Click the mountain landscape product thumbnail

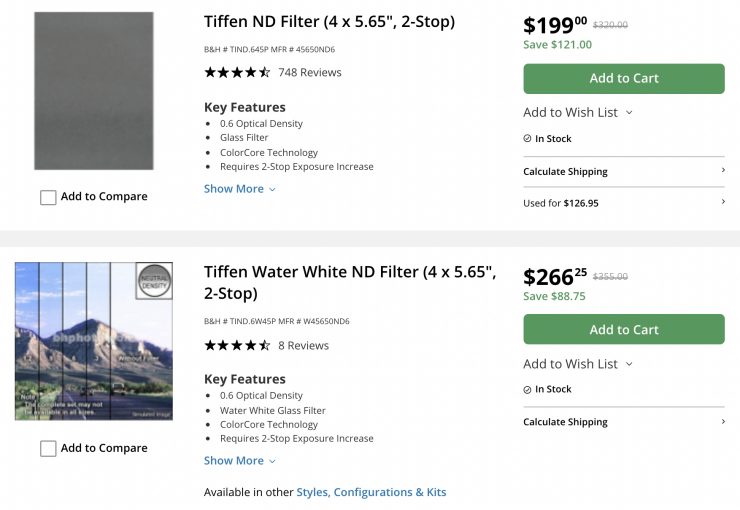click(94, 341)
